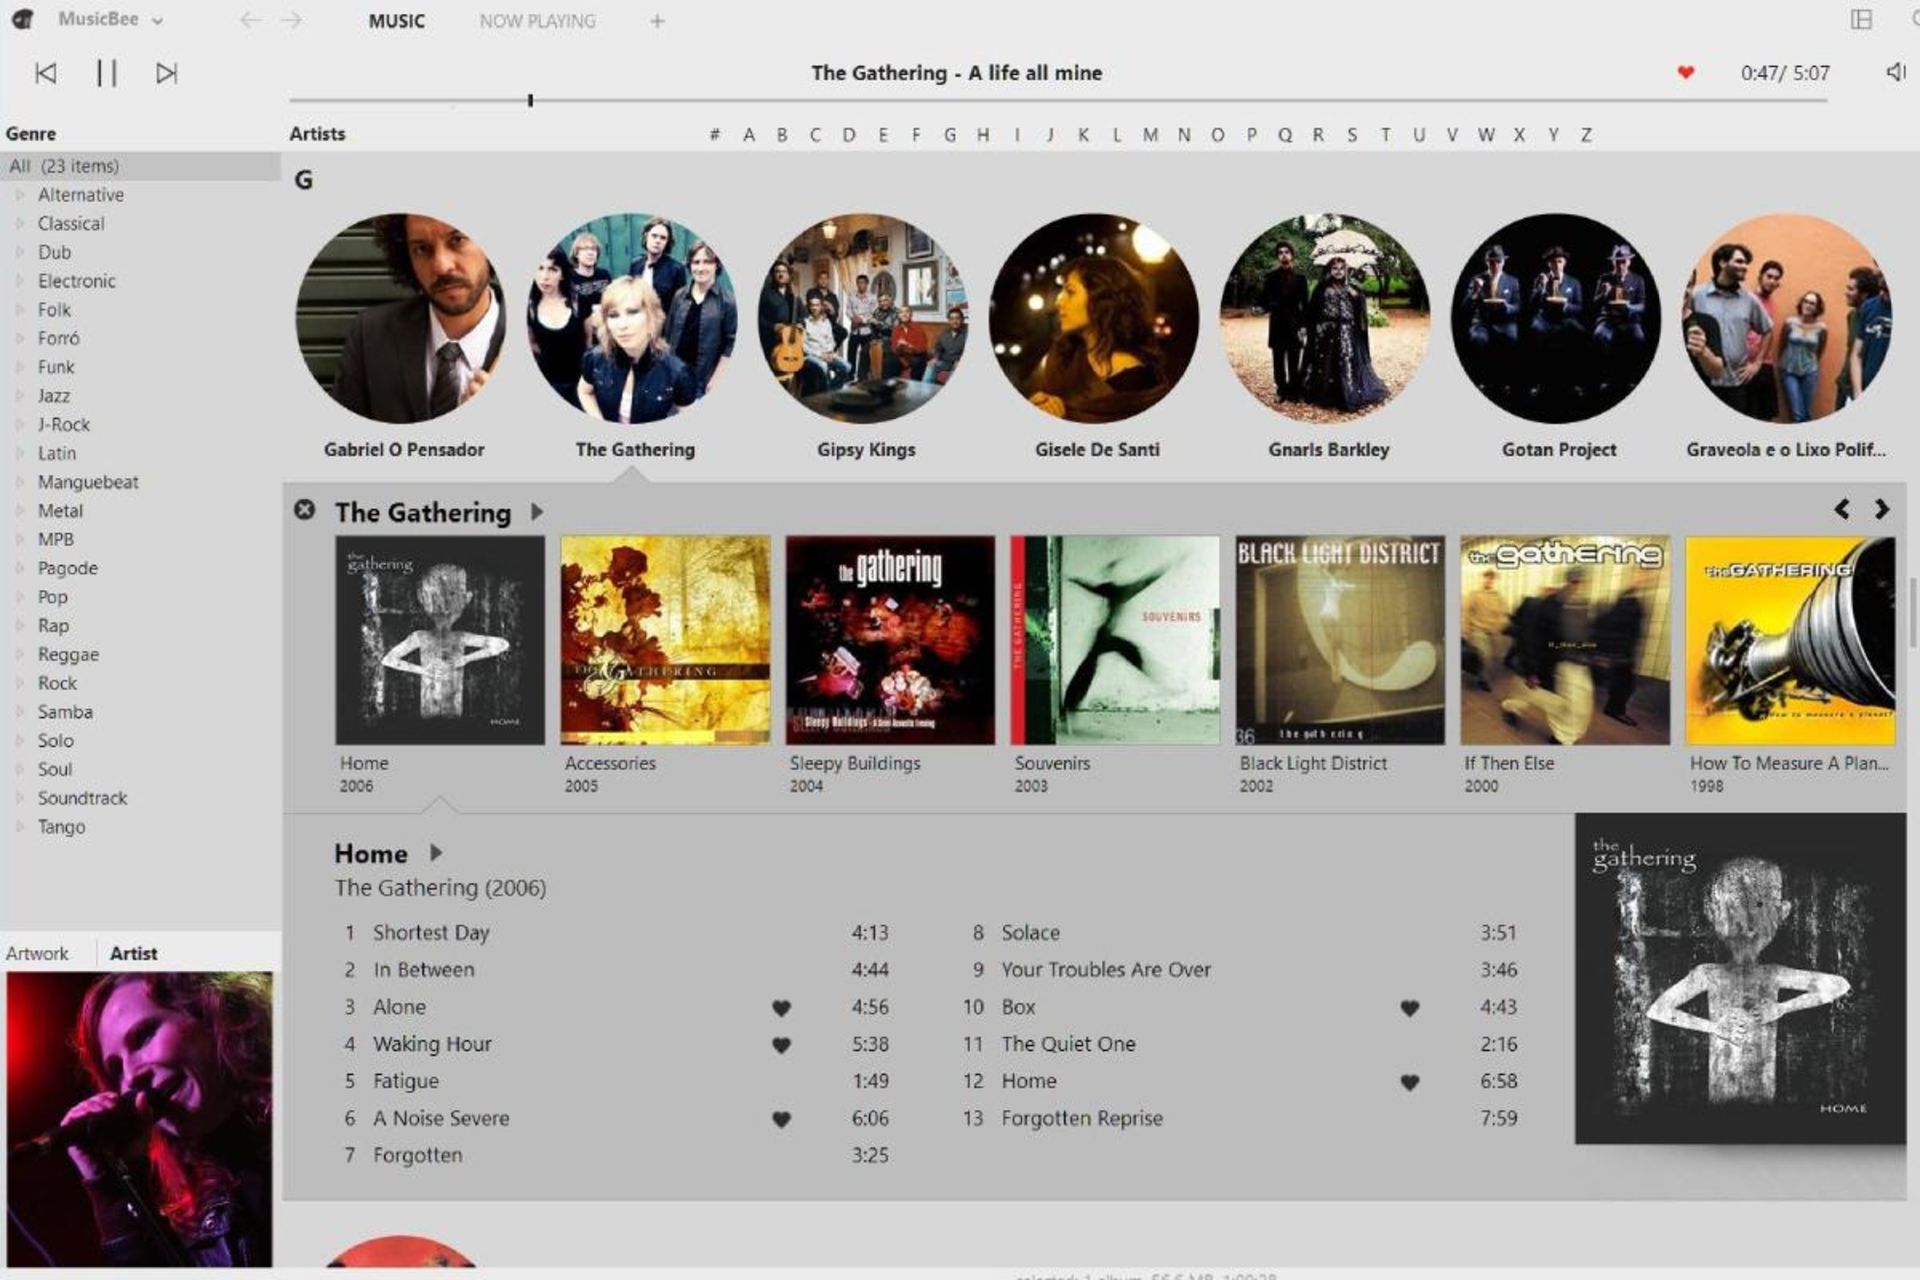Switch to the Artwork tab
This screenshot has width=1920, height=1280.
[38, 953]
